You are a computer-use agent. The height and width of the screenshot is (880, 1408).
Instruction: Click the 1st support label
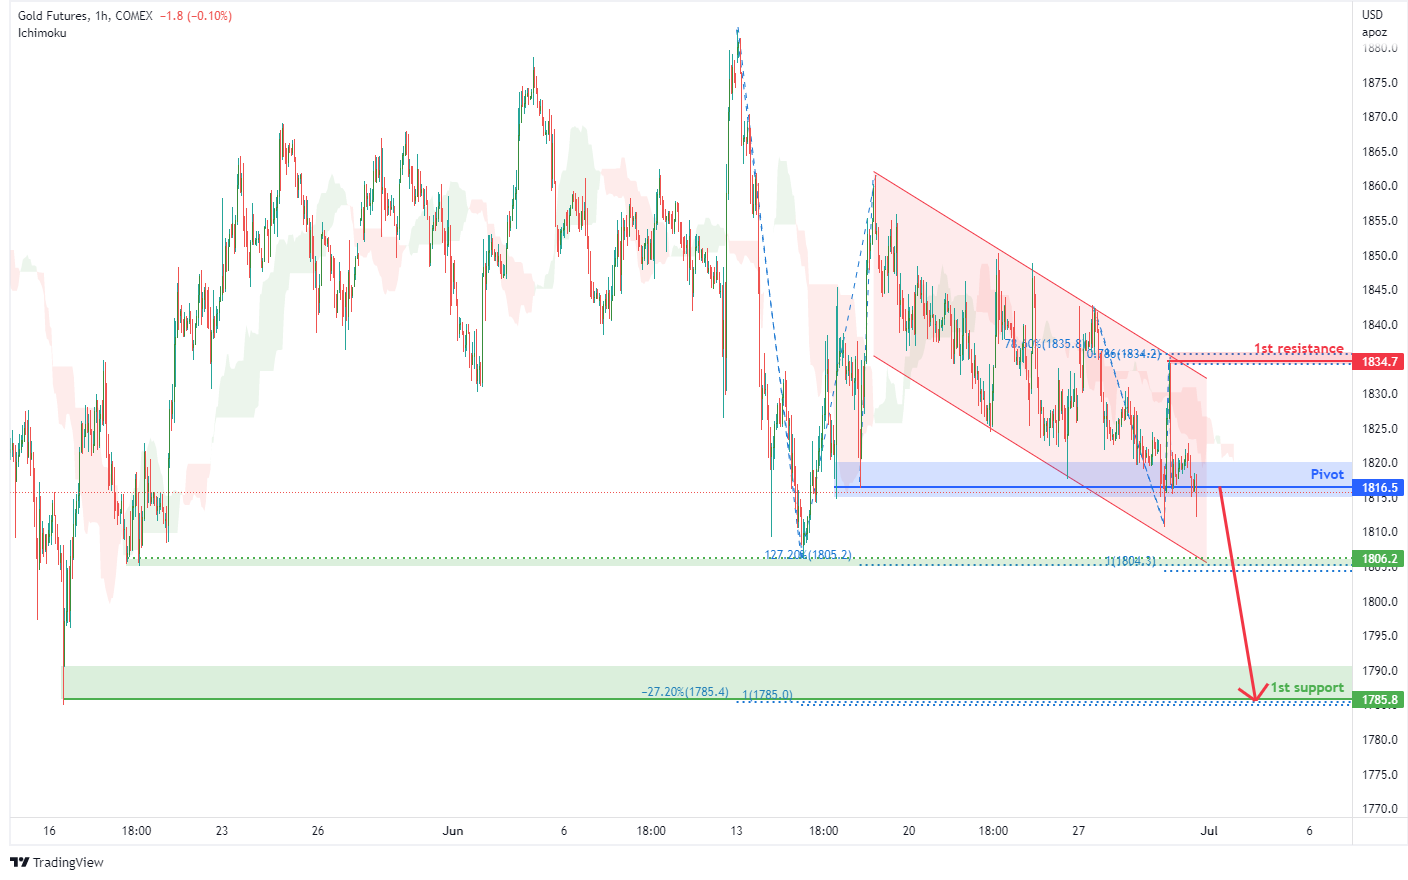tap(1307, 688)
